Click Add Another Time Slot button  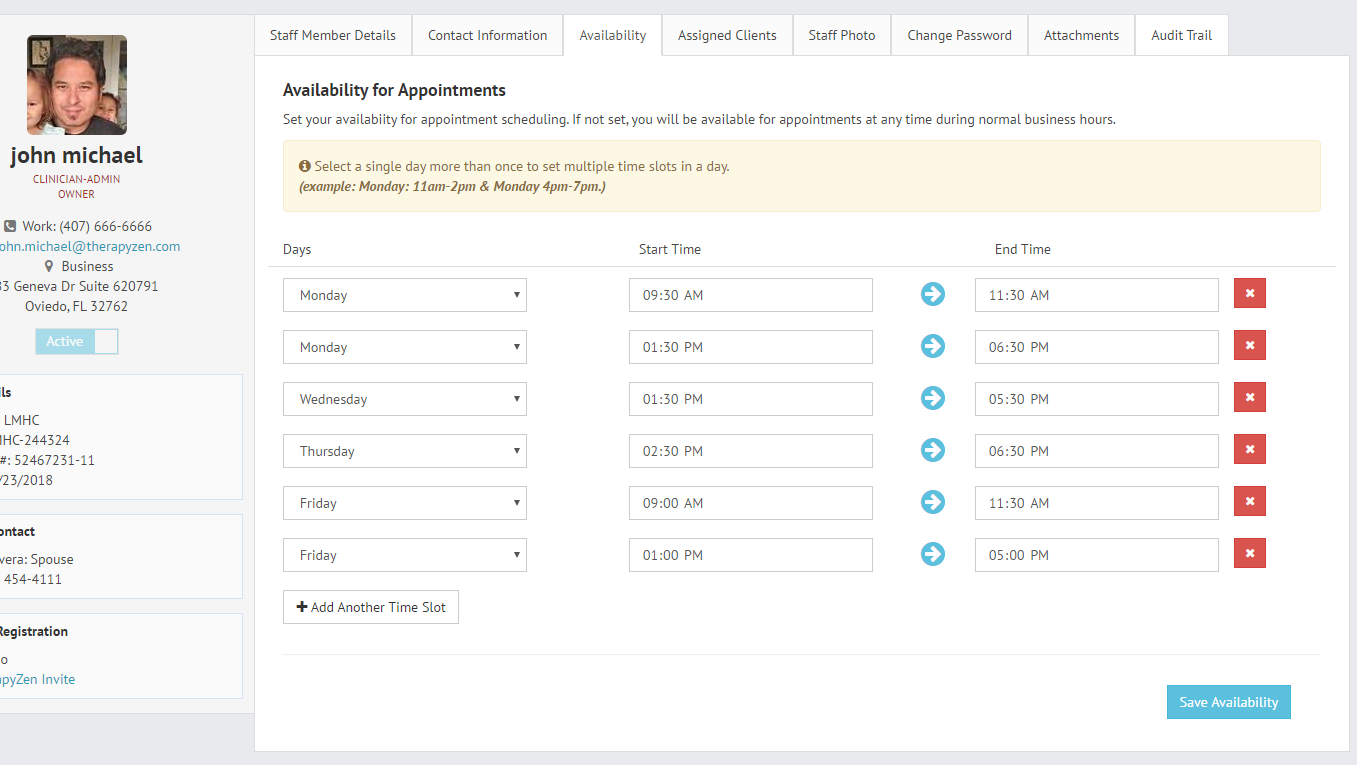click(x=371, y=607)
